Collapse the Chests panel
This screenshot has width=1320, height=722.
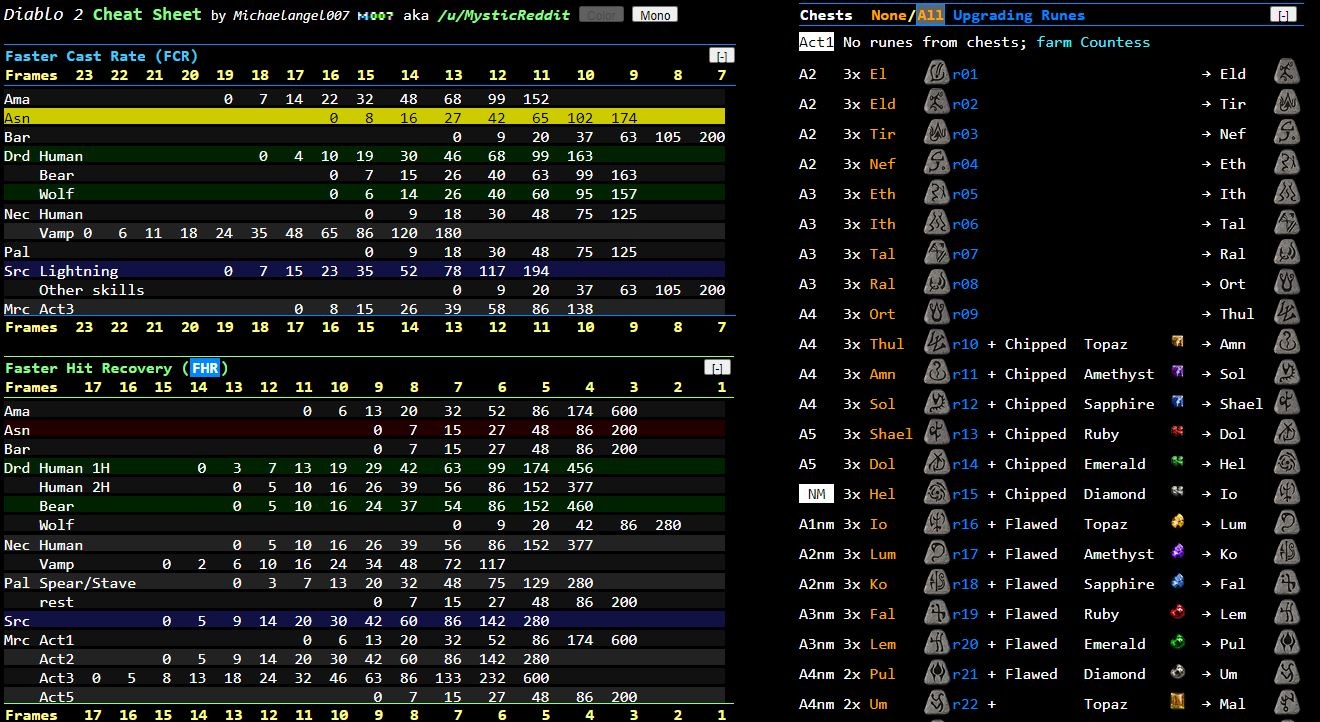point(1283,15)
